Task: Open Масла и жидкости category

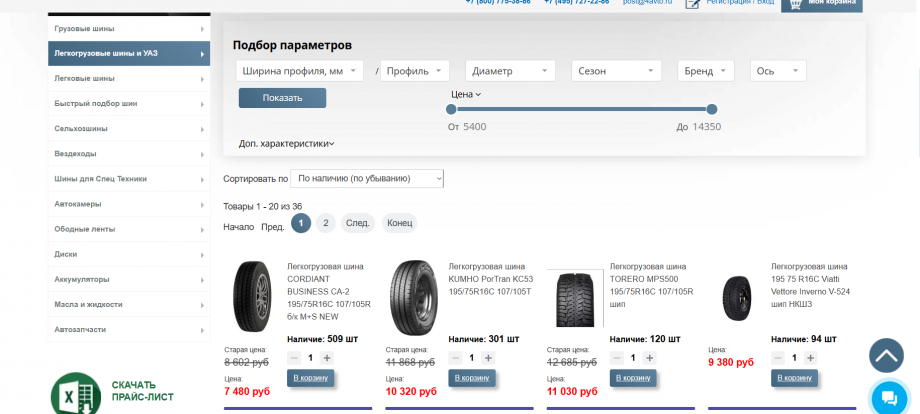Action: coord(129,304)
